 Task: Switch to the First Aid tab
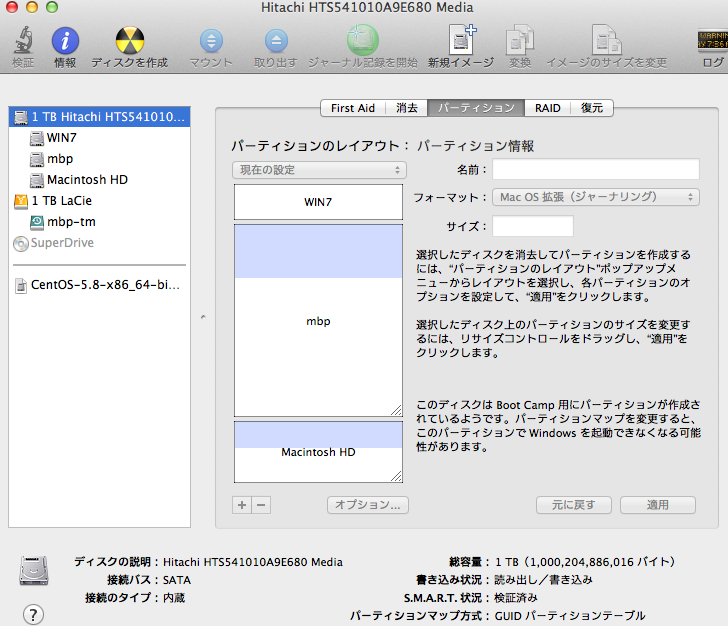pyautogui.click(x=353, y=108)
